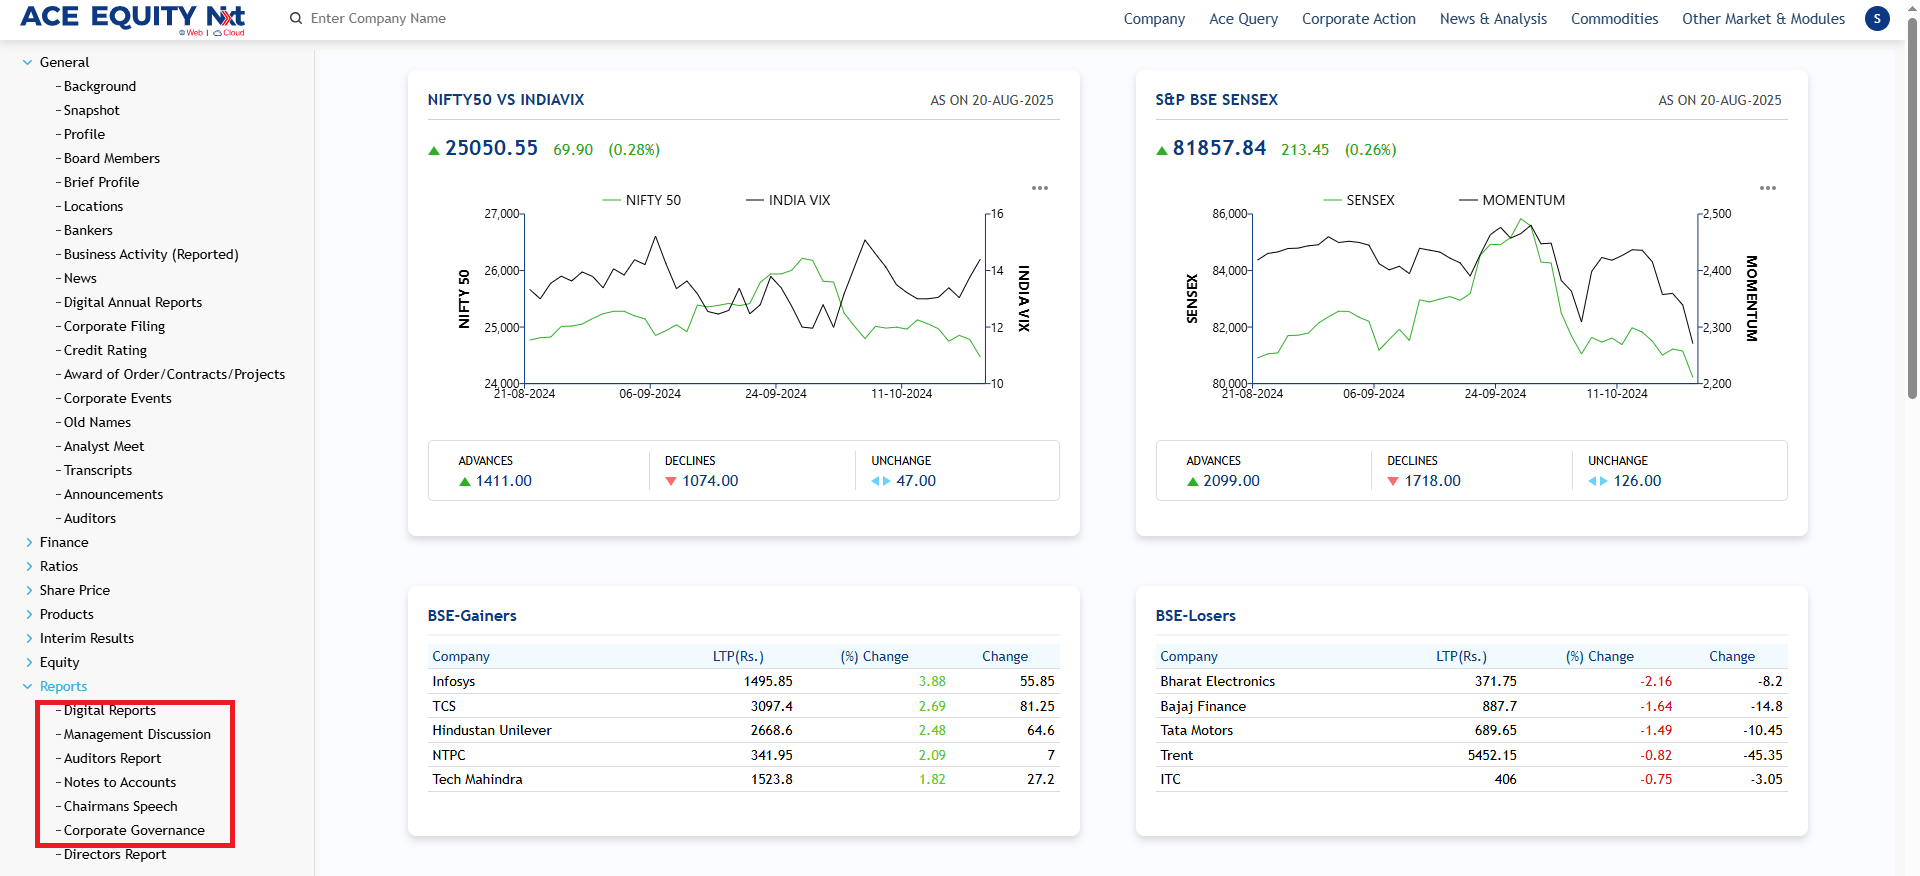Toggle INDIA VIX legend series

(787, 200)
